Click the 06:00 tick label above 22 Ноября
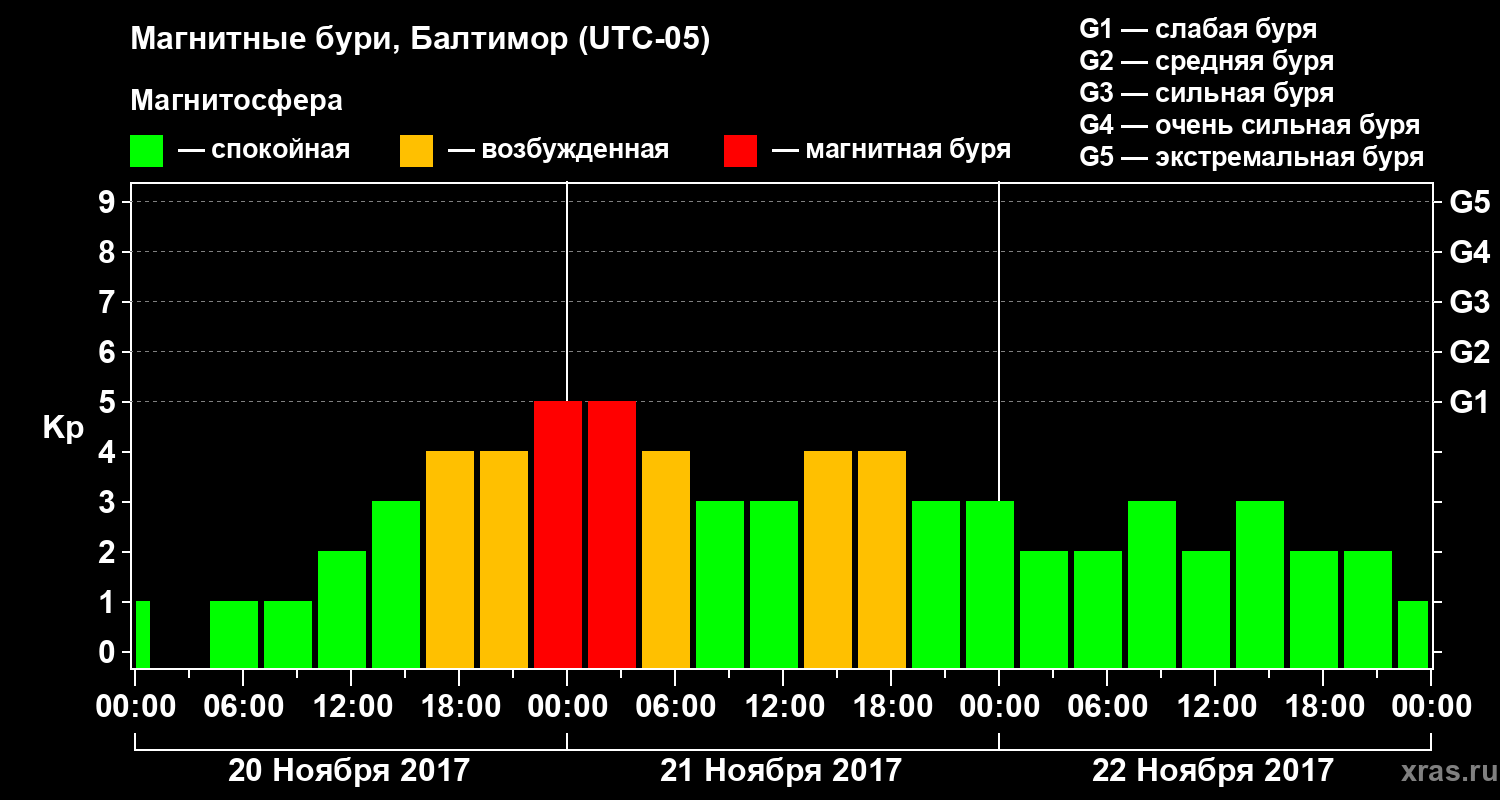This screenshot has height=800, width=1500. tap(1107, 707)
